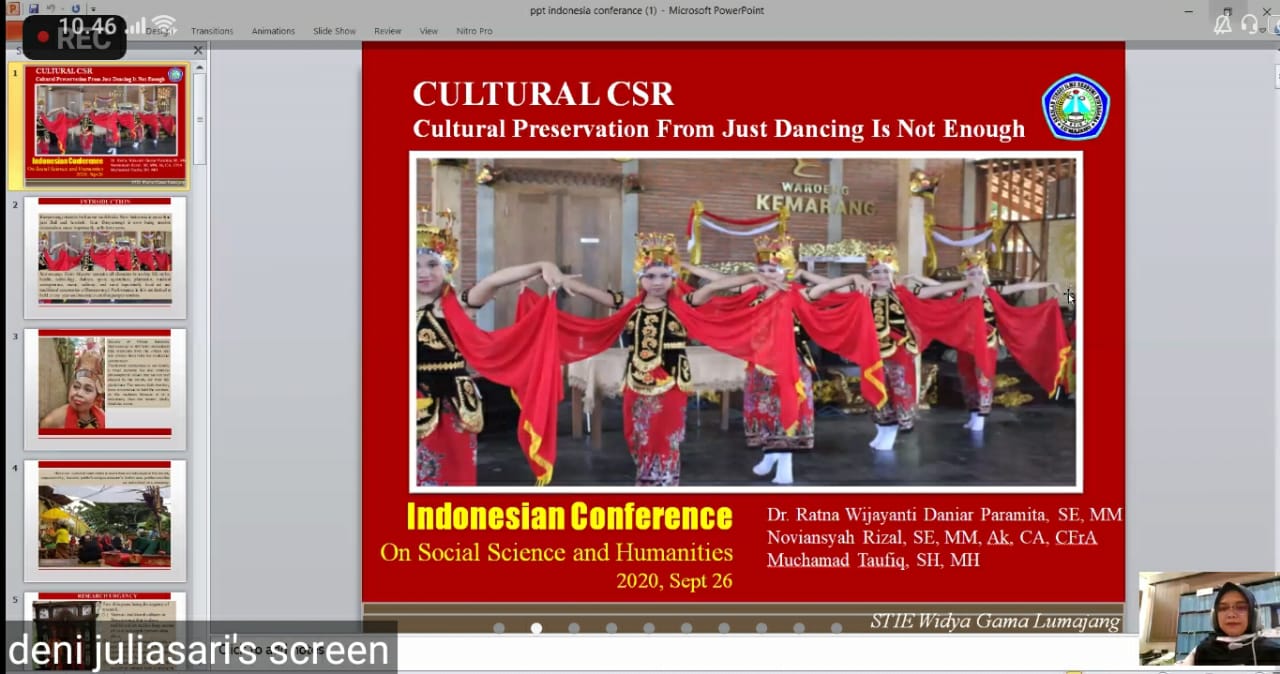Switch to the Slide Show tab
Viewport: 1280px width, 674px height.
(334, 31)
